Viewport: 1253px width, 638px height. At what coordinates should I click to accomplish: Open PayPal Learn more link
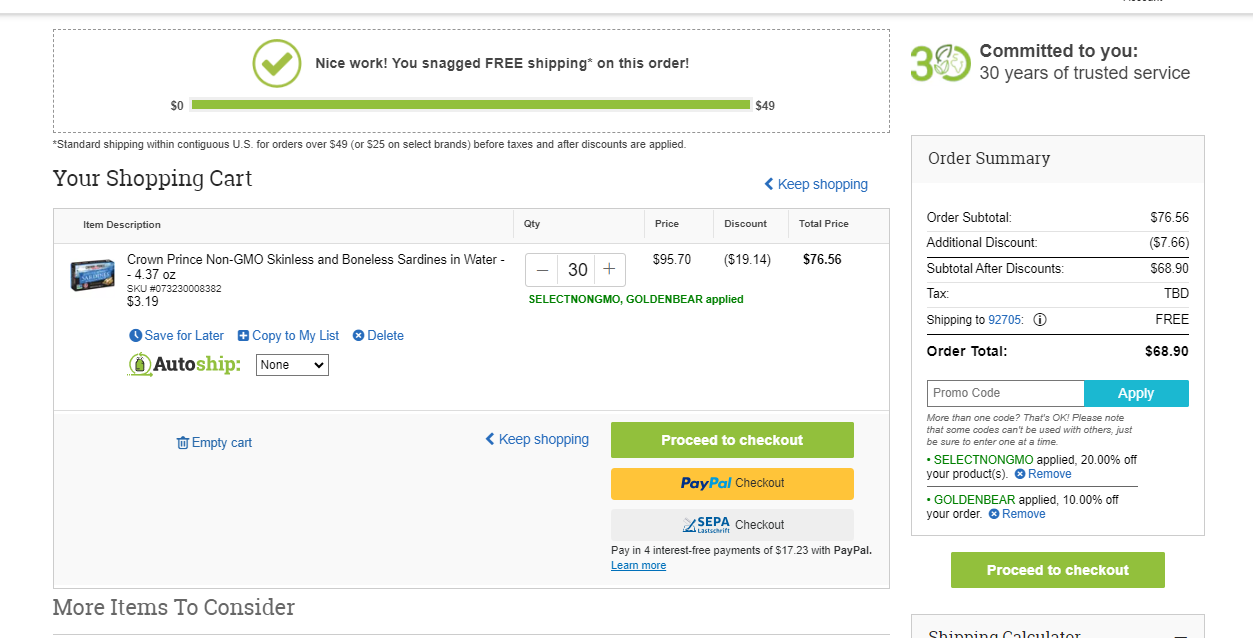[x=638, y=565]
